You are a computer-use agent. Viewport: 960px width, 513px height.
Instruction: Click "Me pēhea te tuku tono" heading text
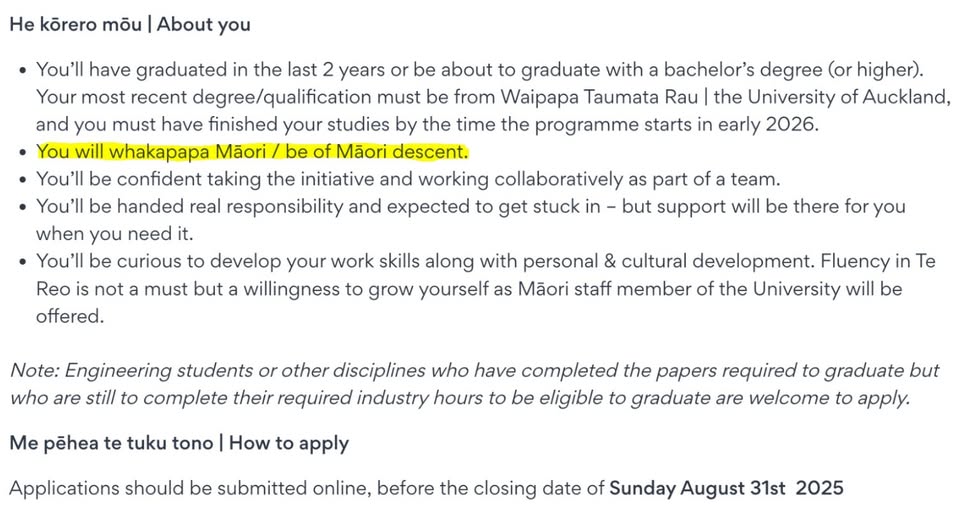point(110,443)
